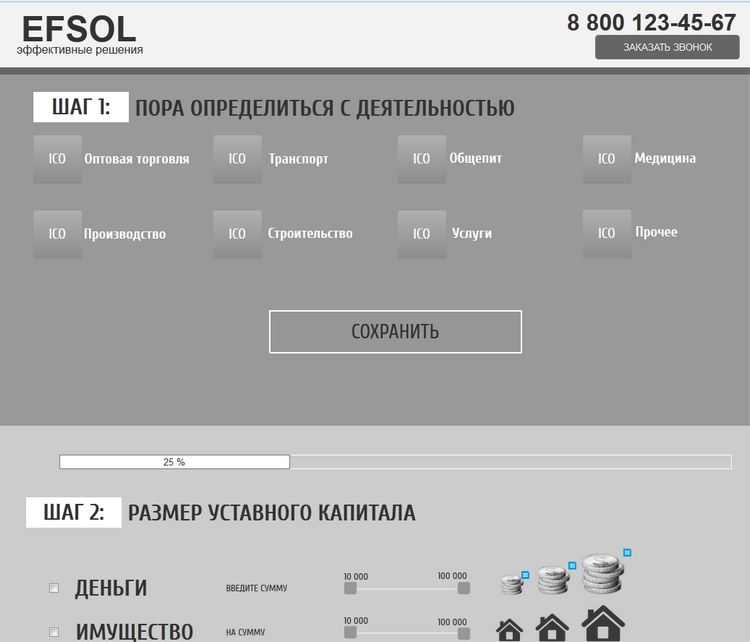Click the ВВЕДИТЕ СУММУ text
Screen dimensions: 750x642
pos(257,588)
